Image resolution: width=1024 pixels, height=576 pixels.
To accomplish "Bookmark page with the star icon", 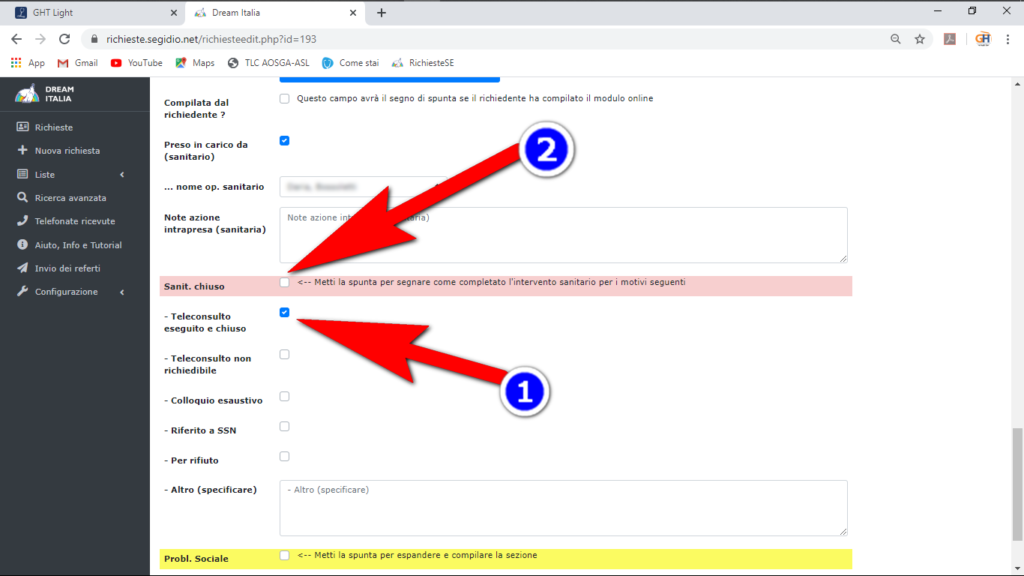I will (x=919, y=39).
